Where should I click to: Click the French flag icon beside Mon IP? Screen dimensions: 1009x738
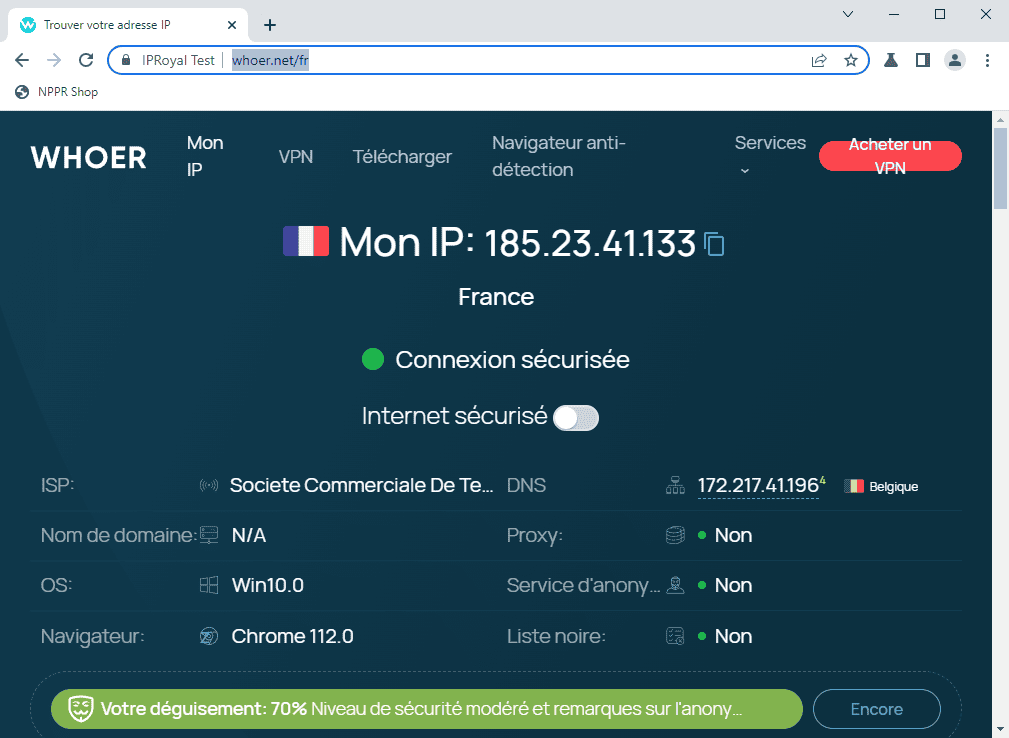(x=306, y=241)
